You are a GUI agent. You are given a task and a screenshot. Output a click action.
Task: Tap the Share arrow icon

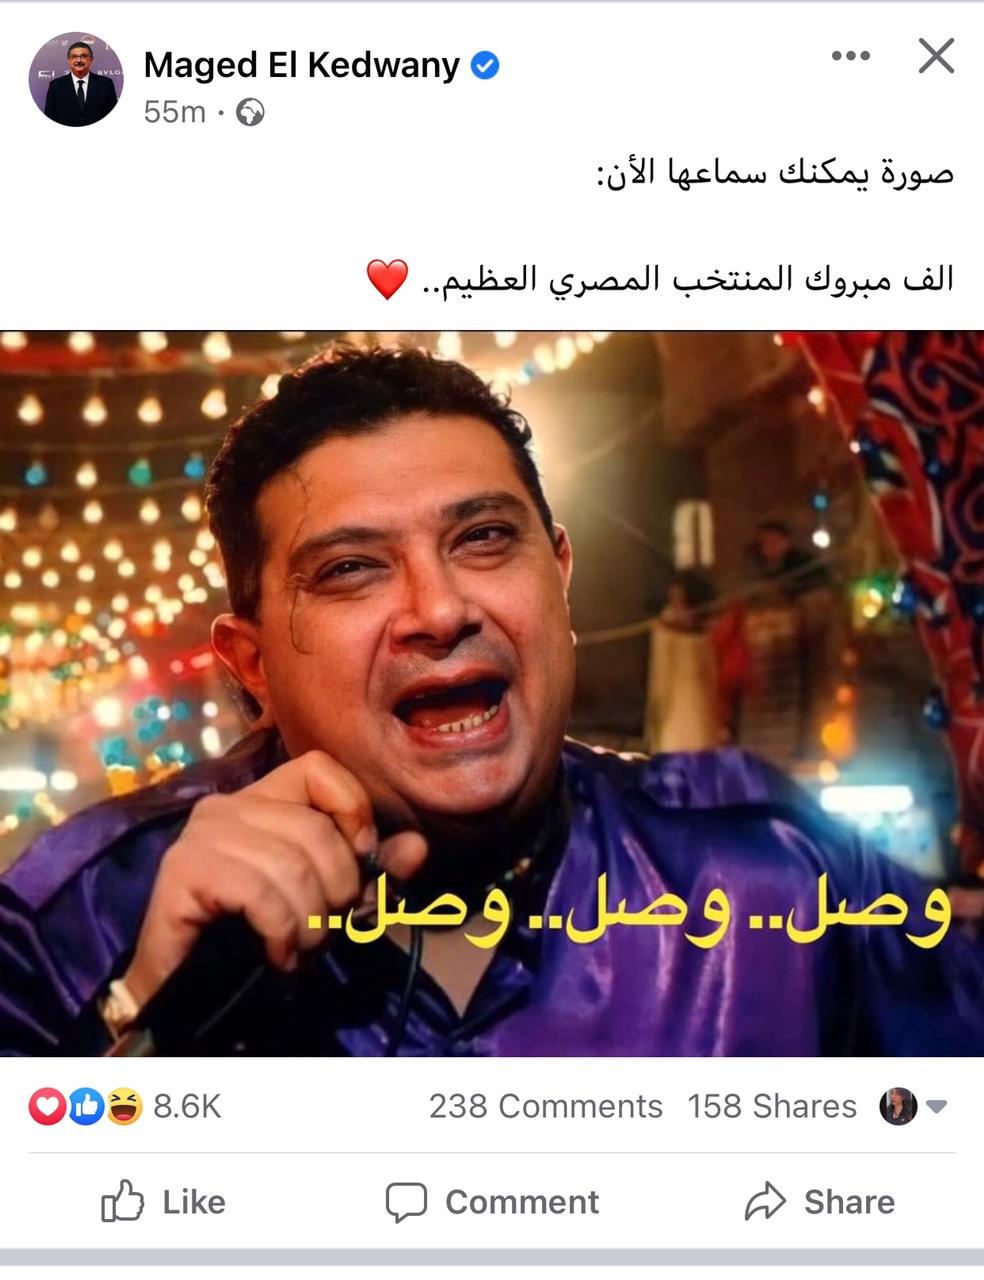click(766, 1201)
